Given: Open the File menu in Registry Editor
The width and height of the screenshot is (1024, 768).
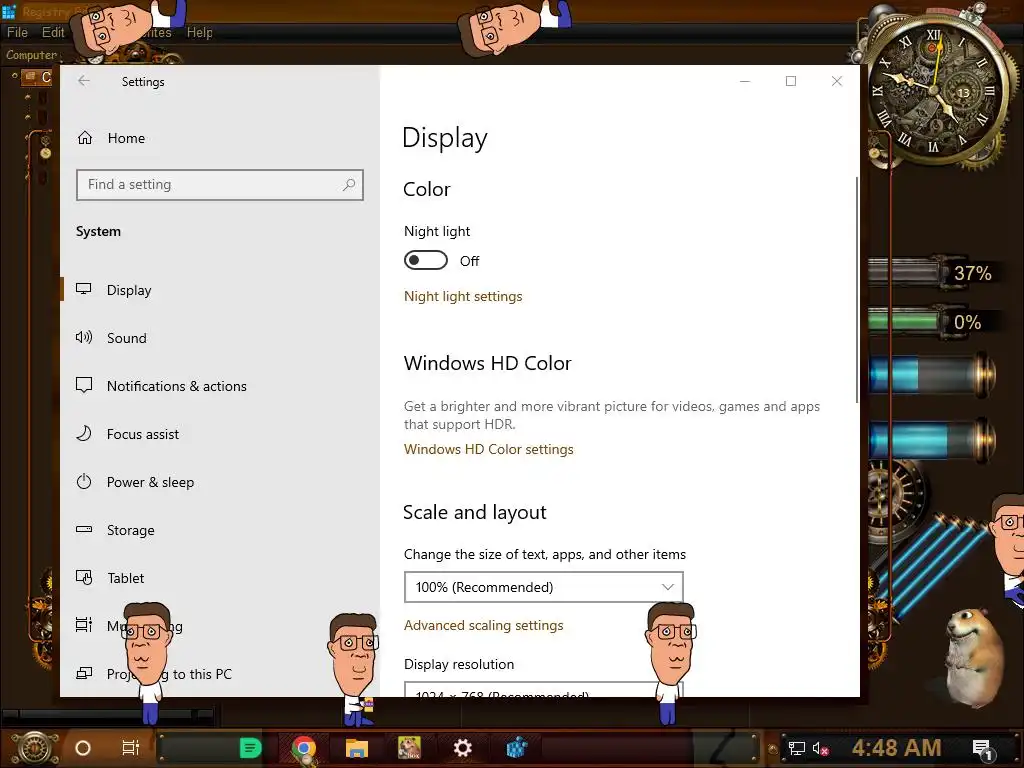Looking at the screenshot, I should pos(17,33).
